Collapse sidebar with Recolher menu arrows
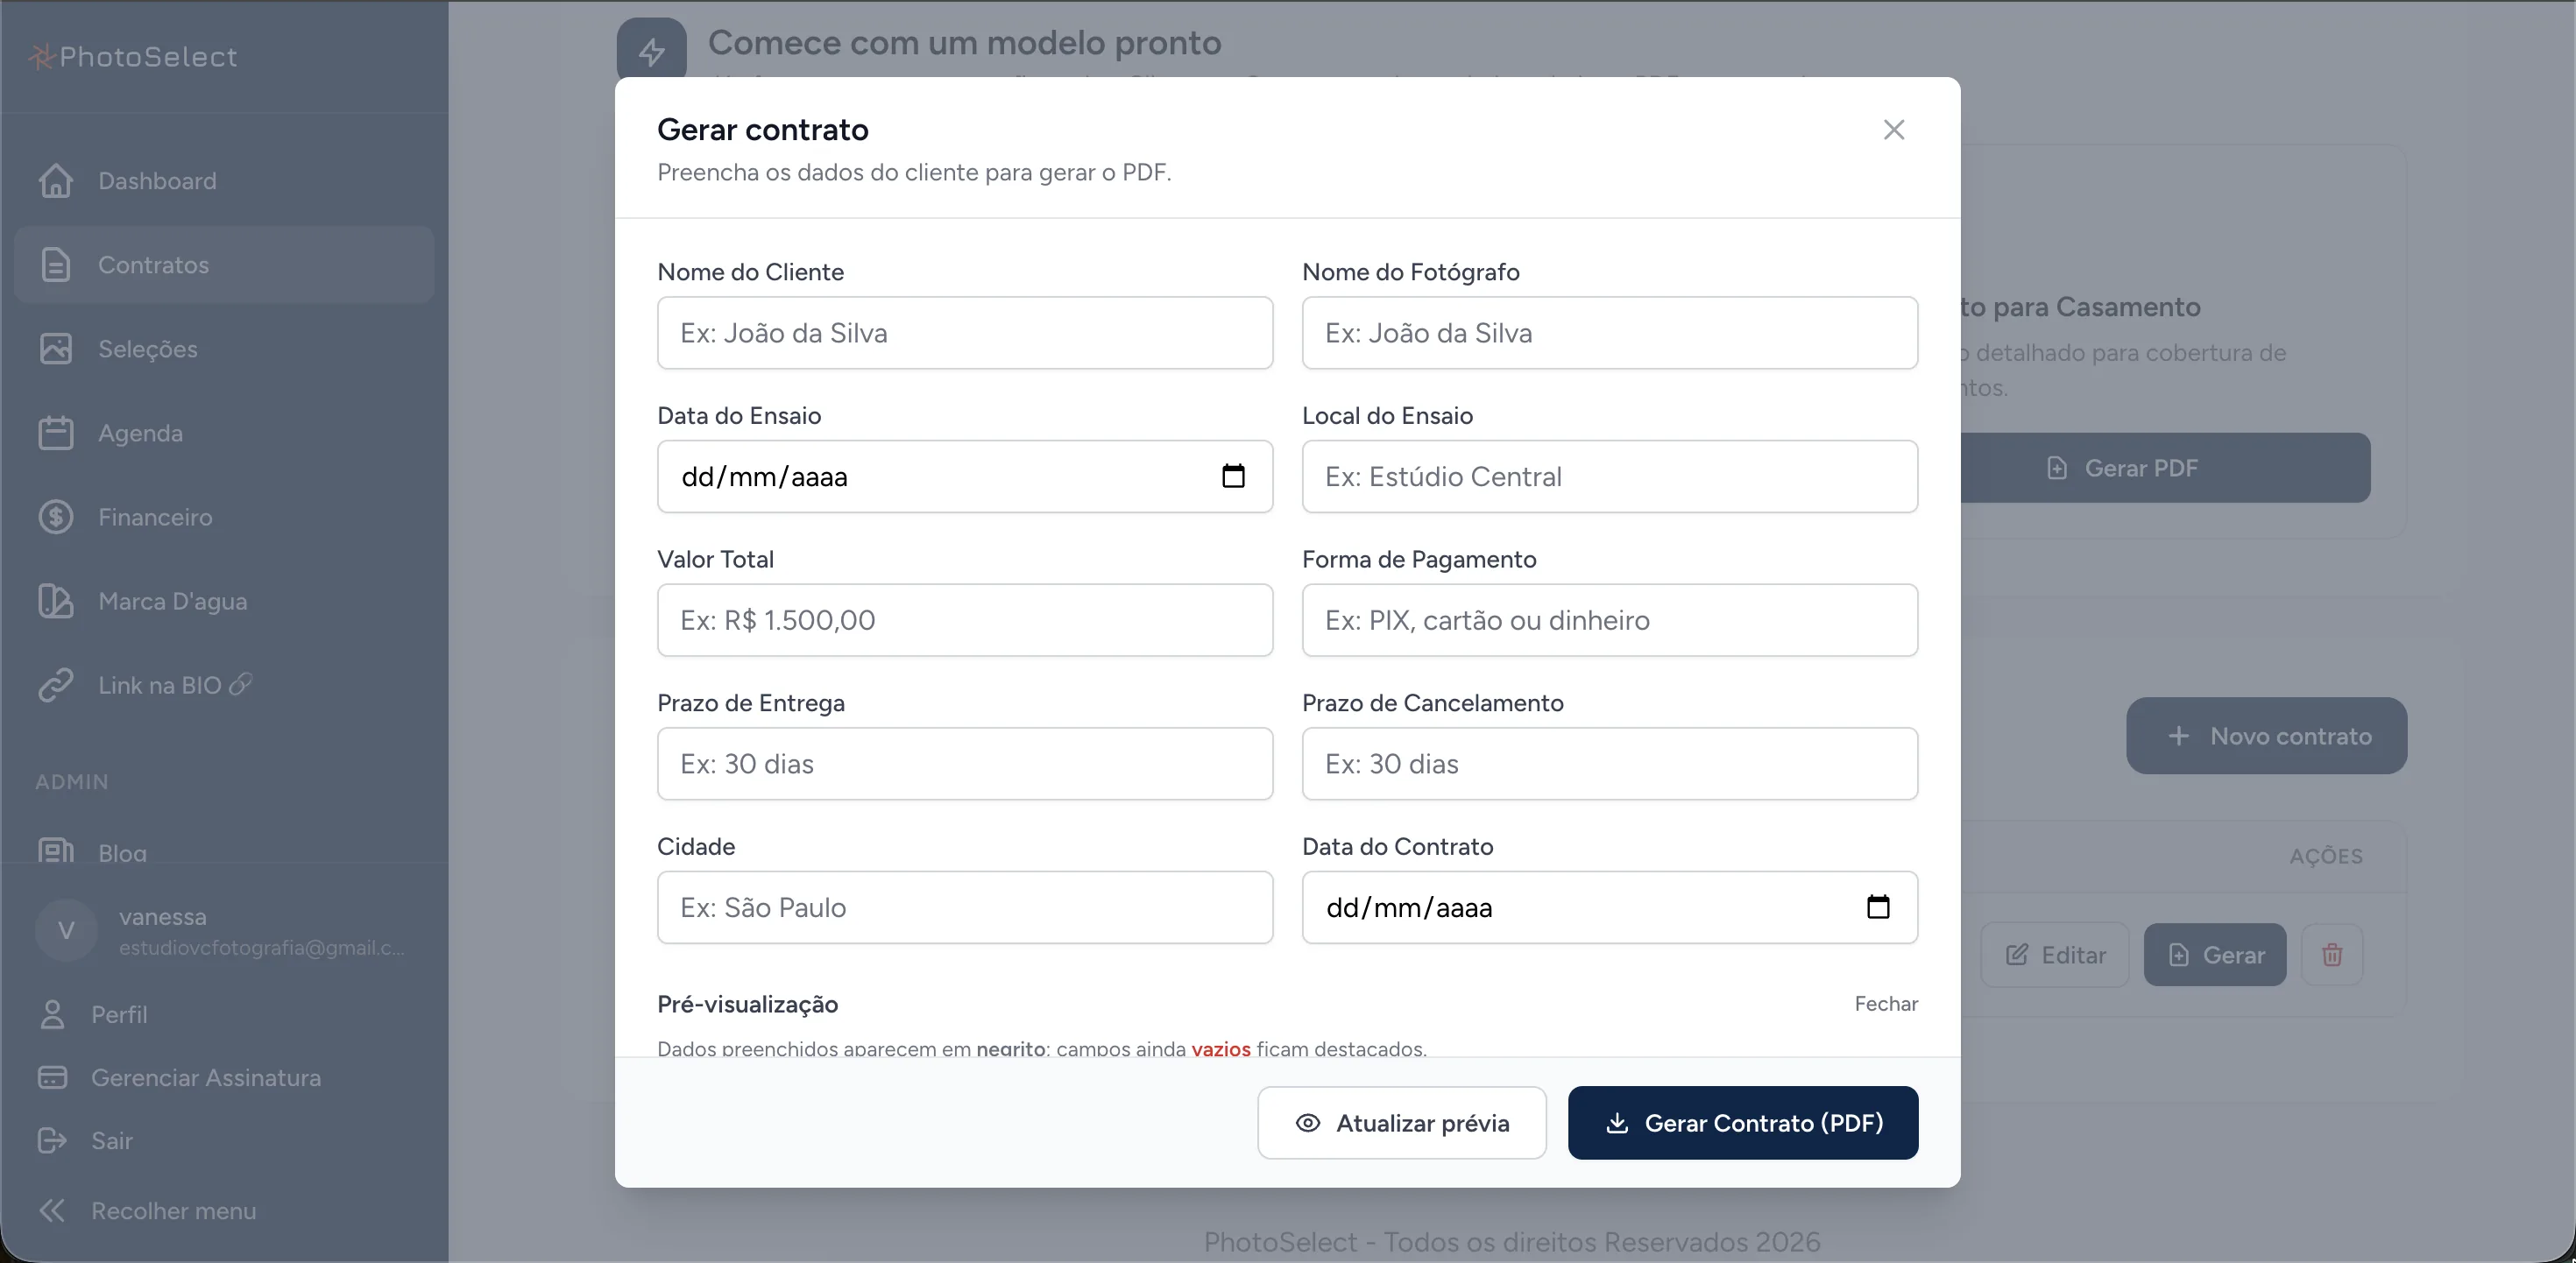This screenshot has width=2576, height=1263. click(52, 1211)
